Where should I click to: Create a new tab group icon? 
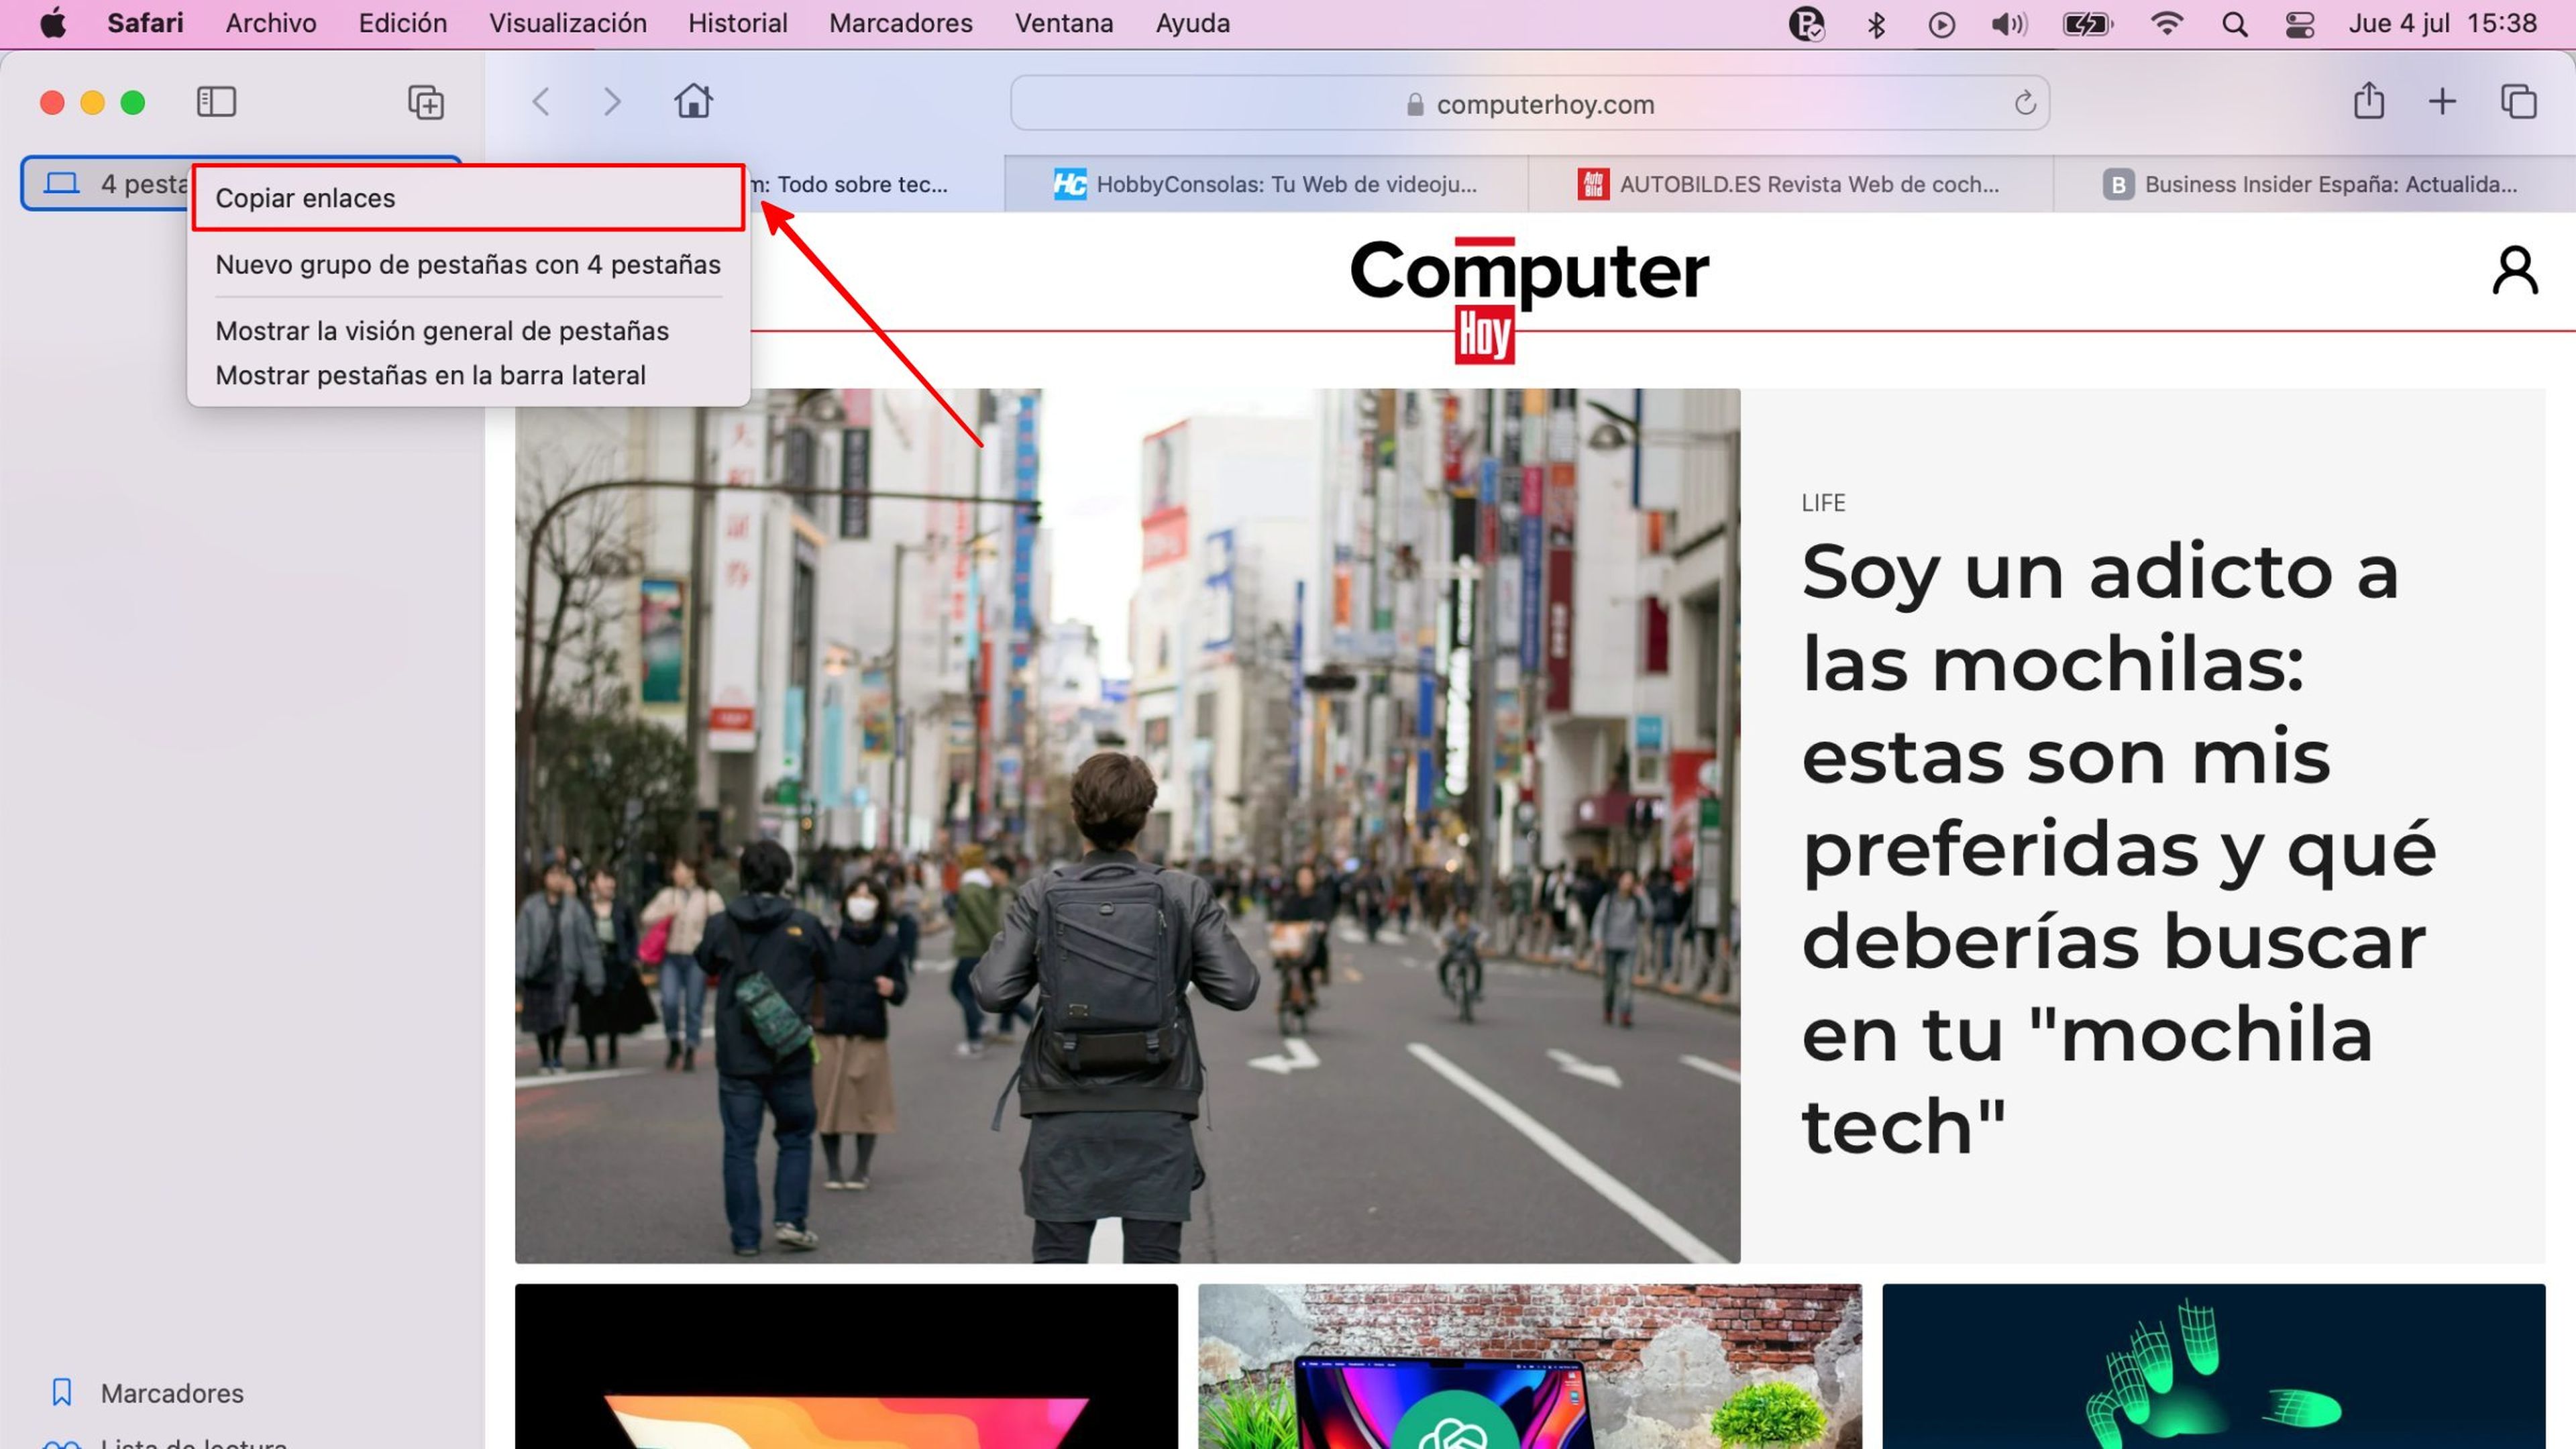426,102
